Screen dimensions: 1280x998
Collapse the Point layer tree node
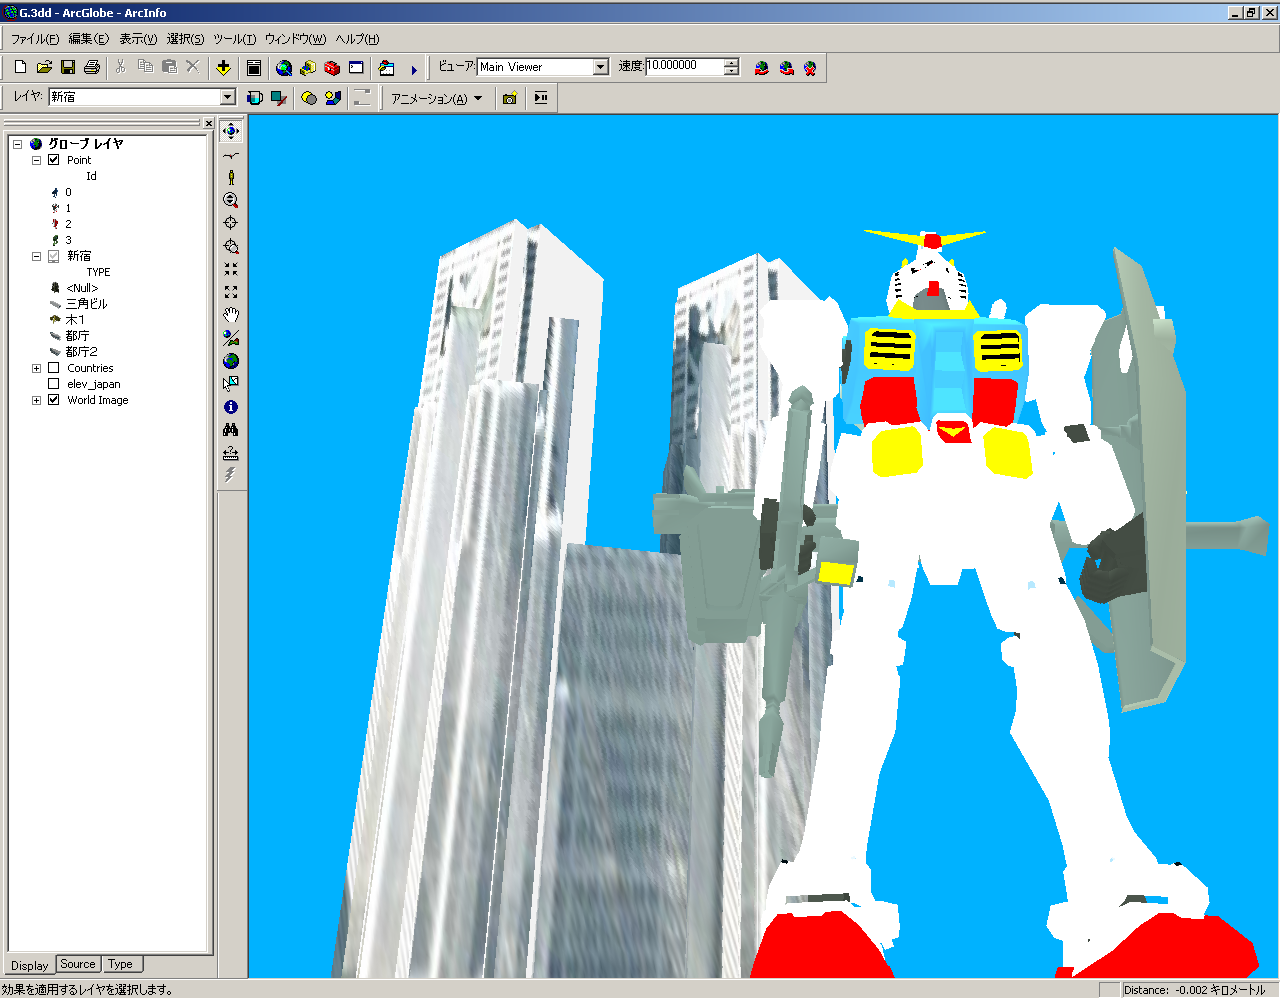pos(36,160)
